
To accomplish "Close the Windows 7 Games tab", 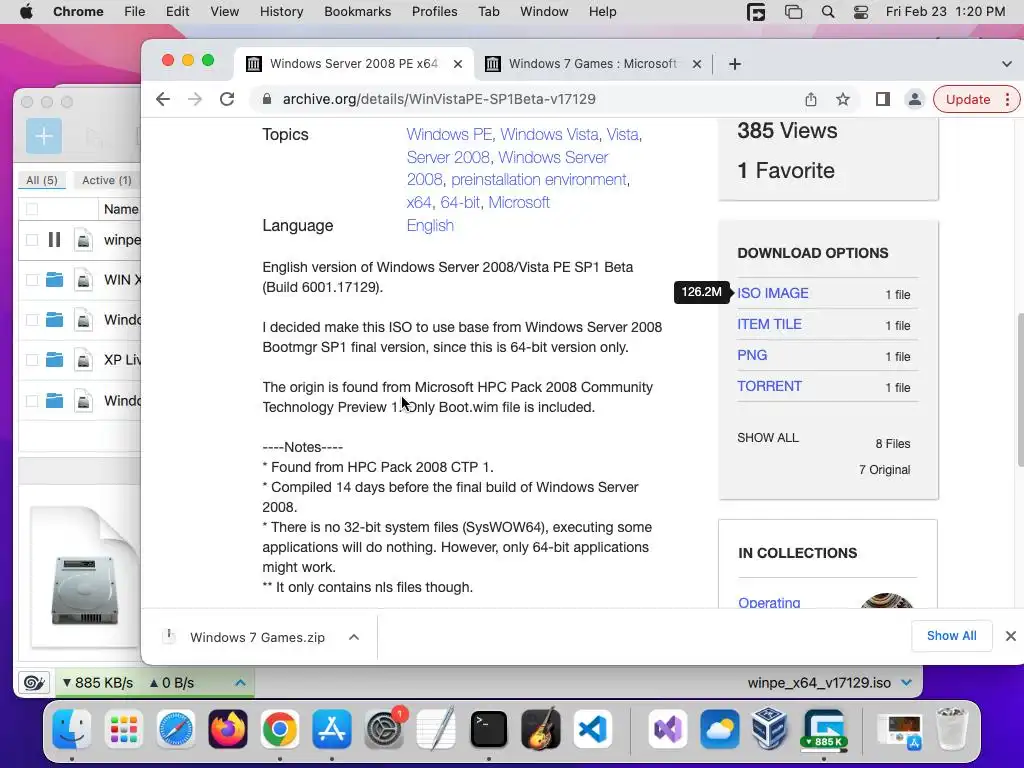I will click(697, 64).
